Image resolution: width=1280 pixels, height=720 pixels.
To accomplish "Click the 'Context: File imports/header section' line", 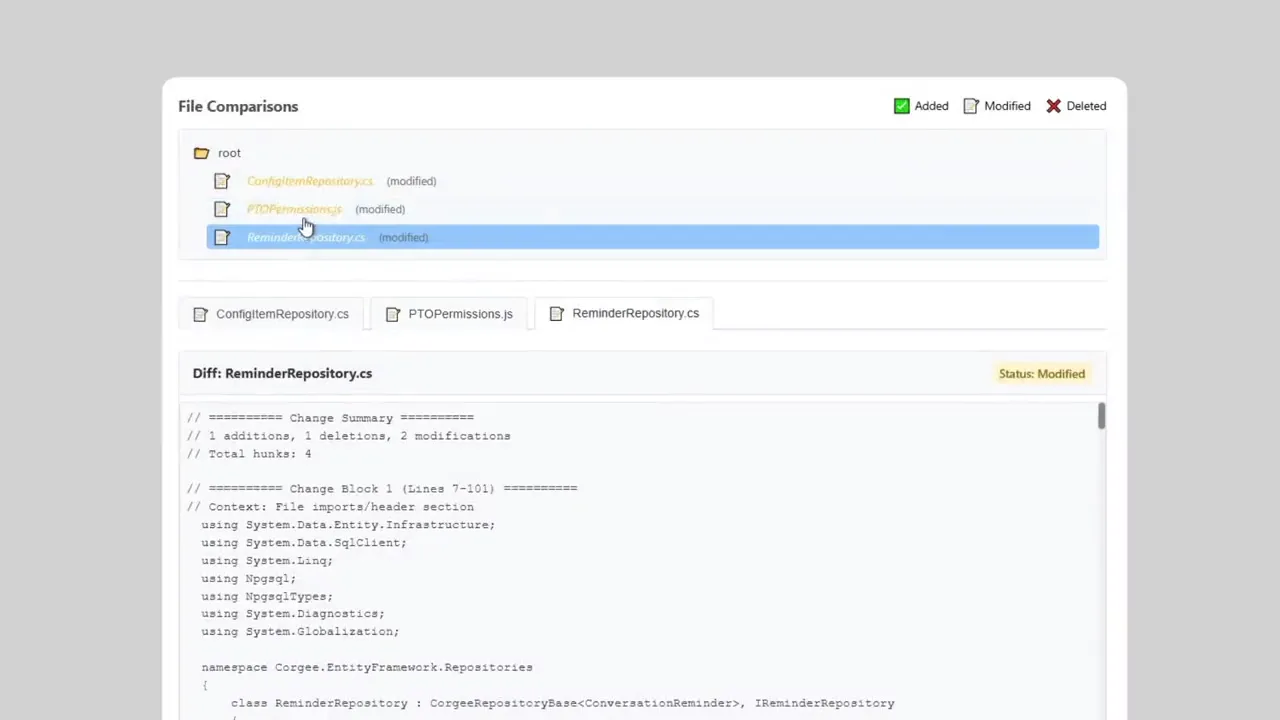I will click(x=330, y=507).
